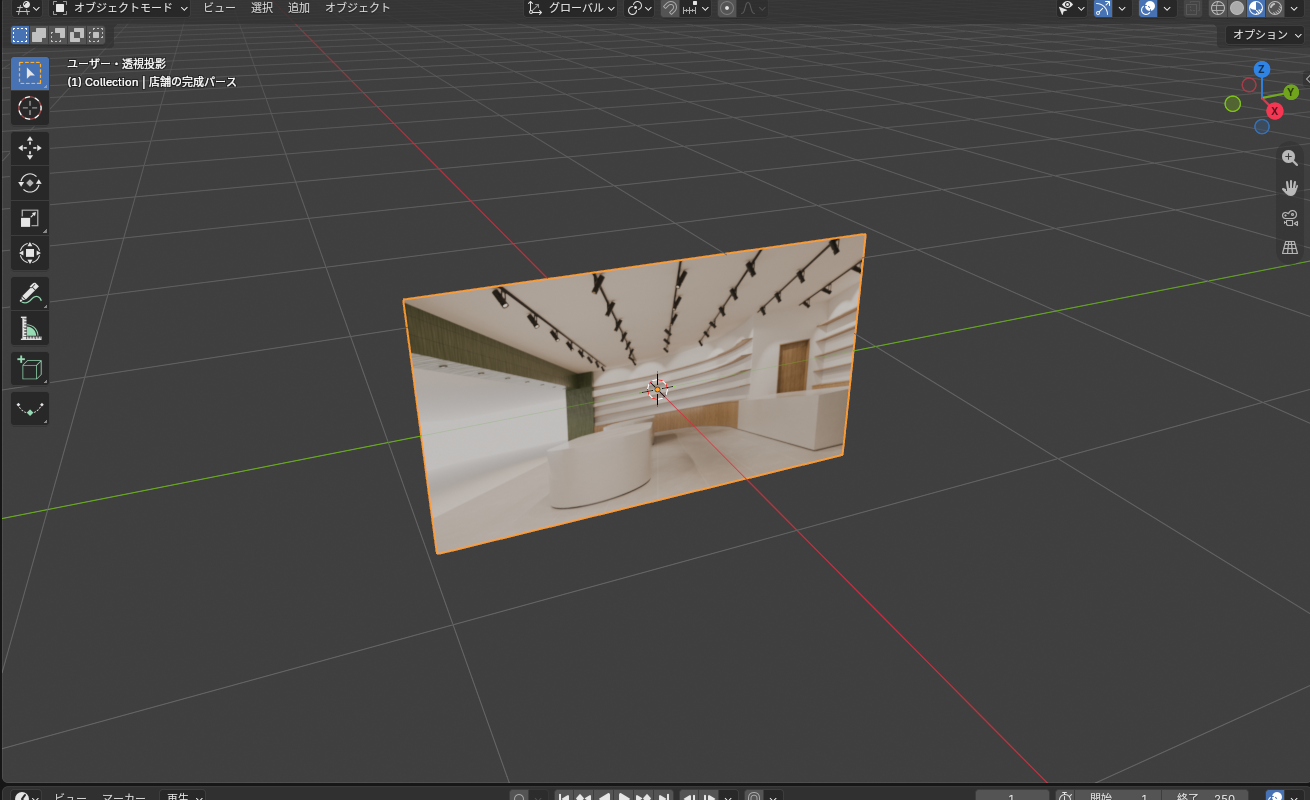Switch perspective/orthographic with the grid icon

1290,248
